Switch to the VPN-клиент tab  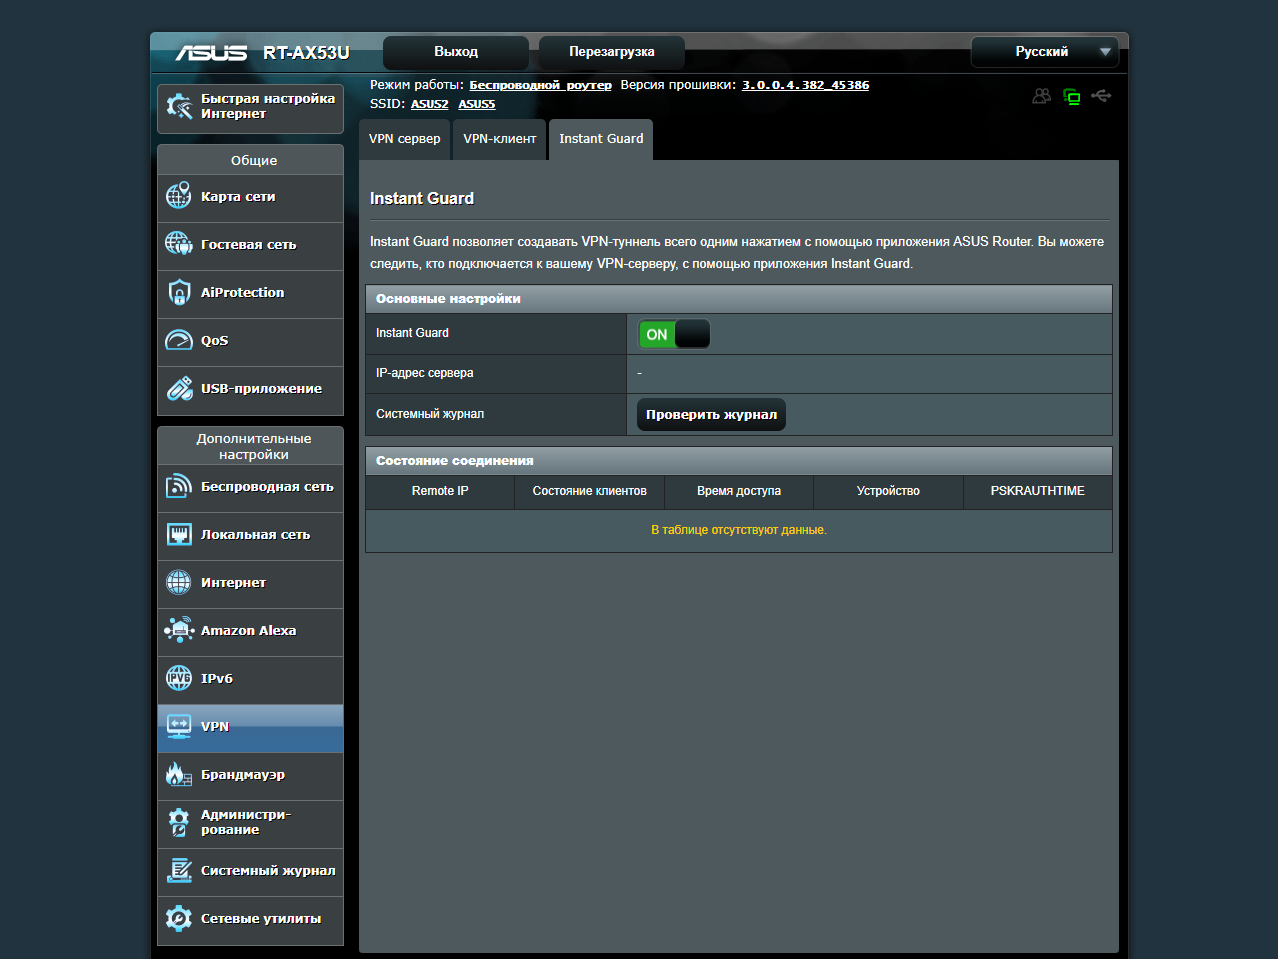(x=500, y=139)
